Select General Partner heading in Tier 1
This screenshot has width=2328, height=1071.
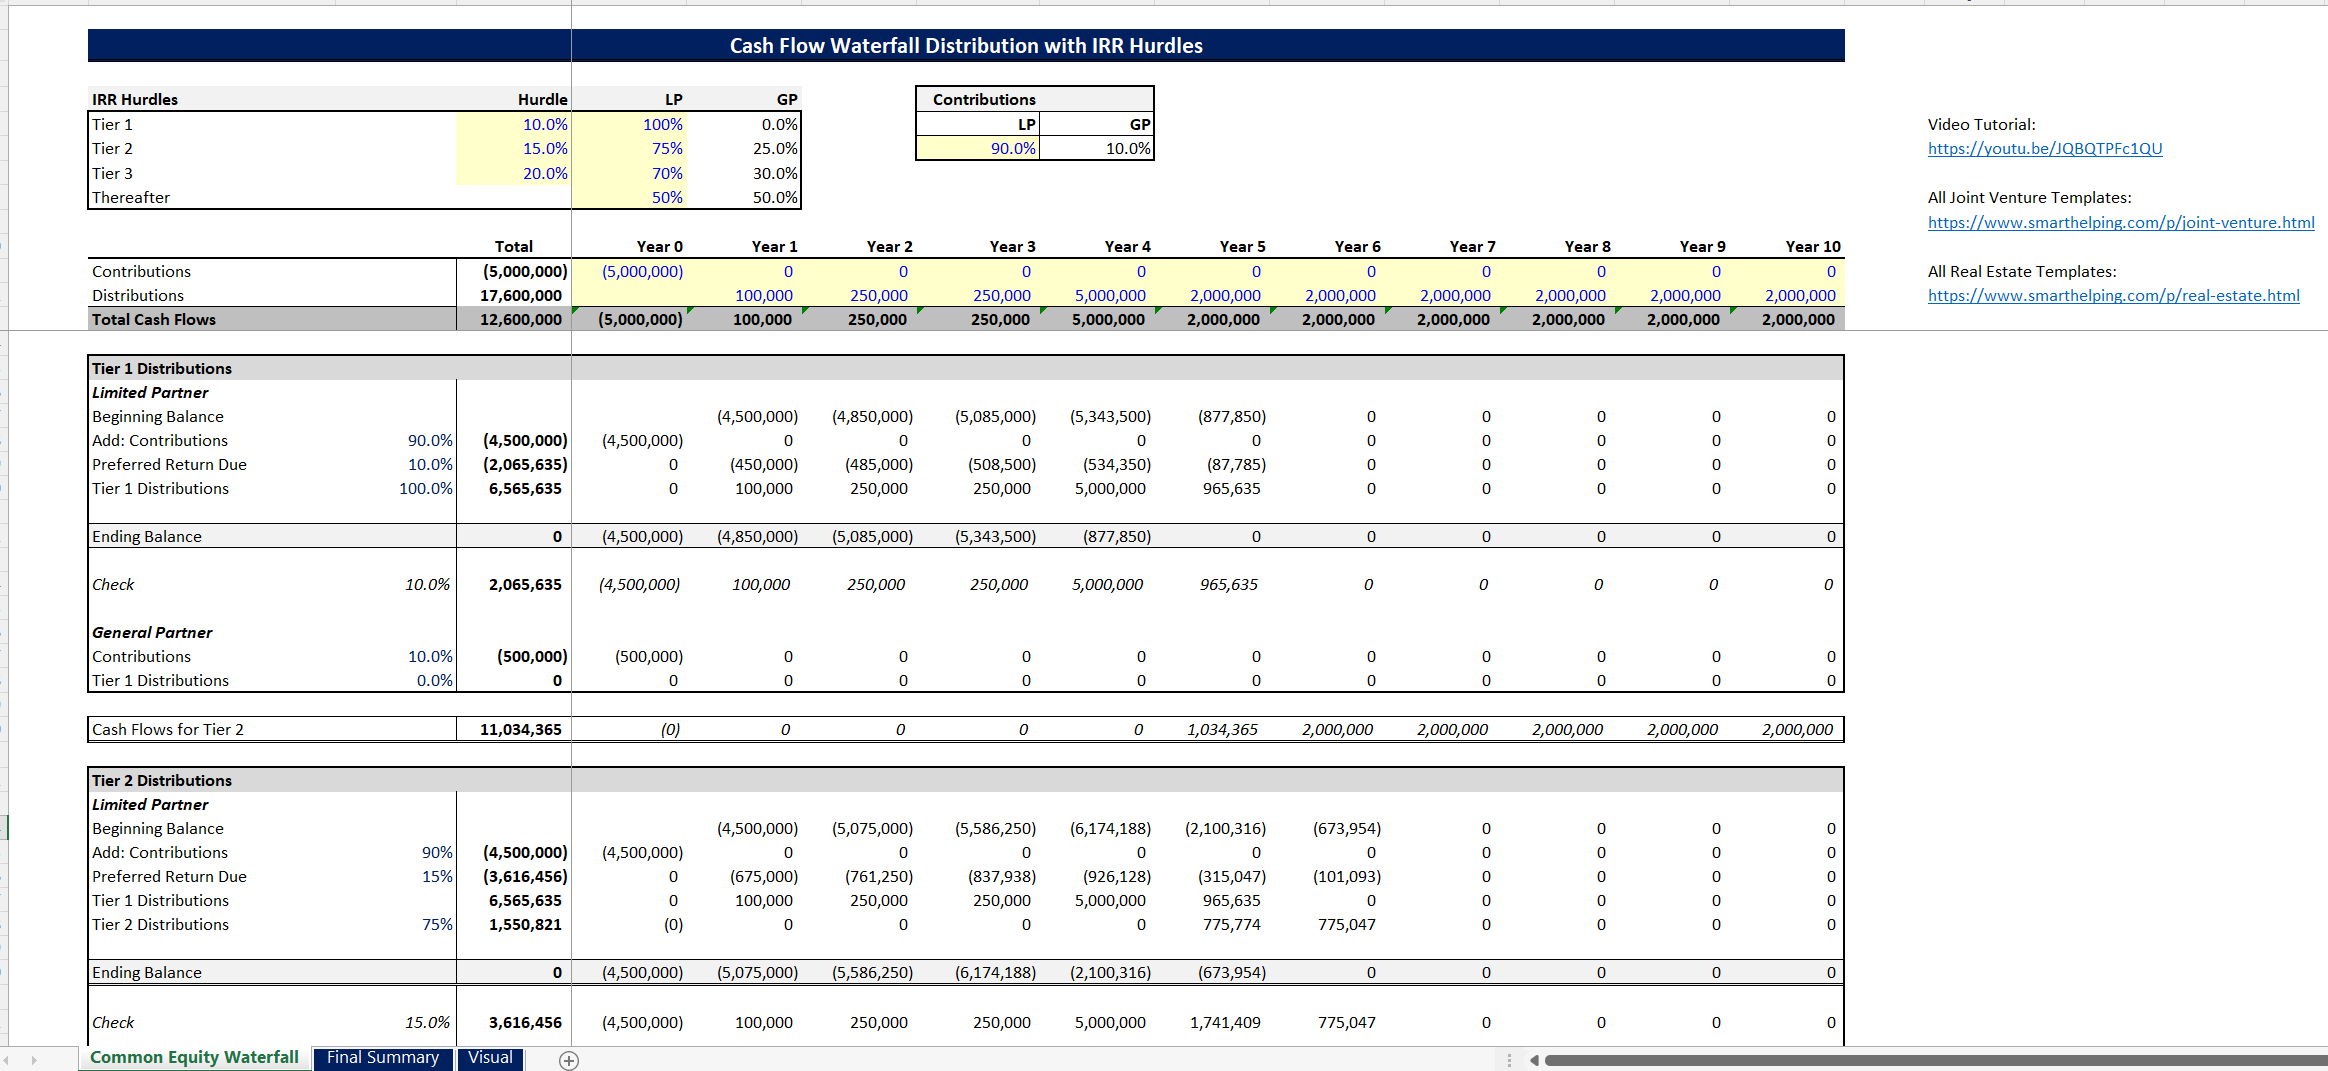tap(152, 632)
